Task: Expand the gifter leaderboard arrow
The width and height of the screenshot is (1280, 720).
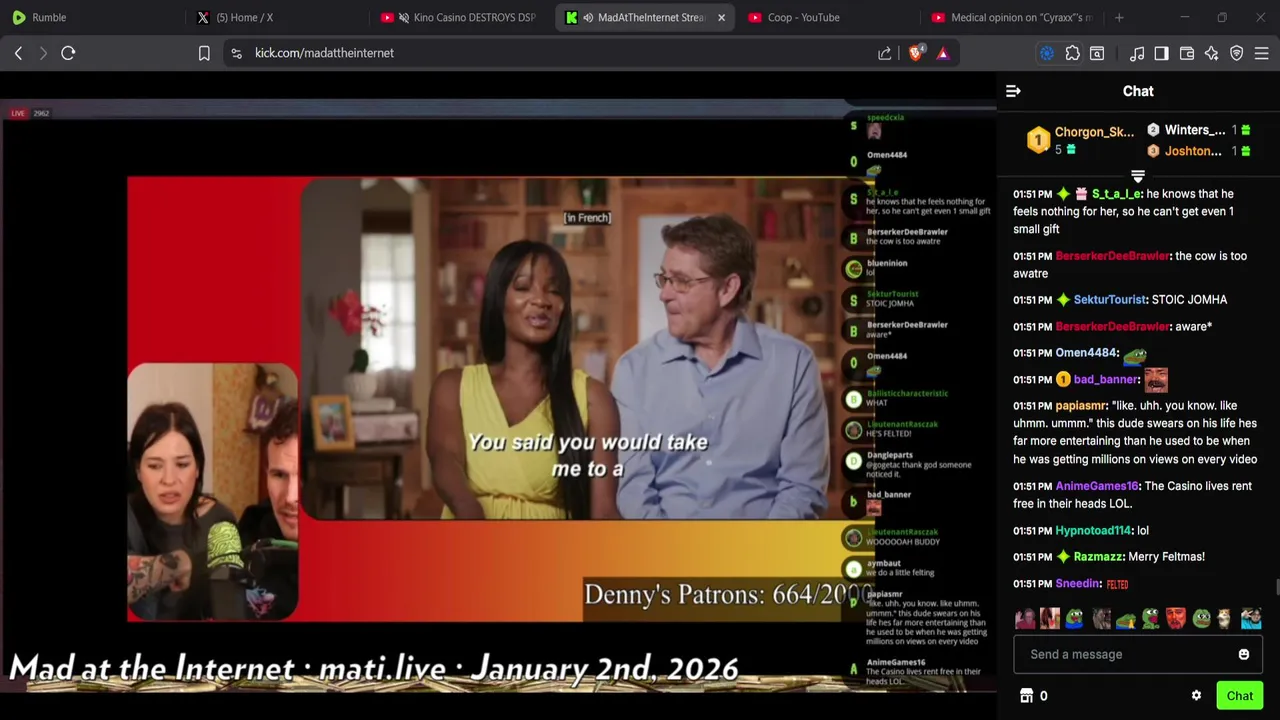Action: [x=1138, y=177]
